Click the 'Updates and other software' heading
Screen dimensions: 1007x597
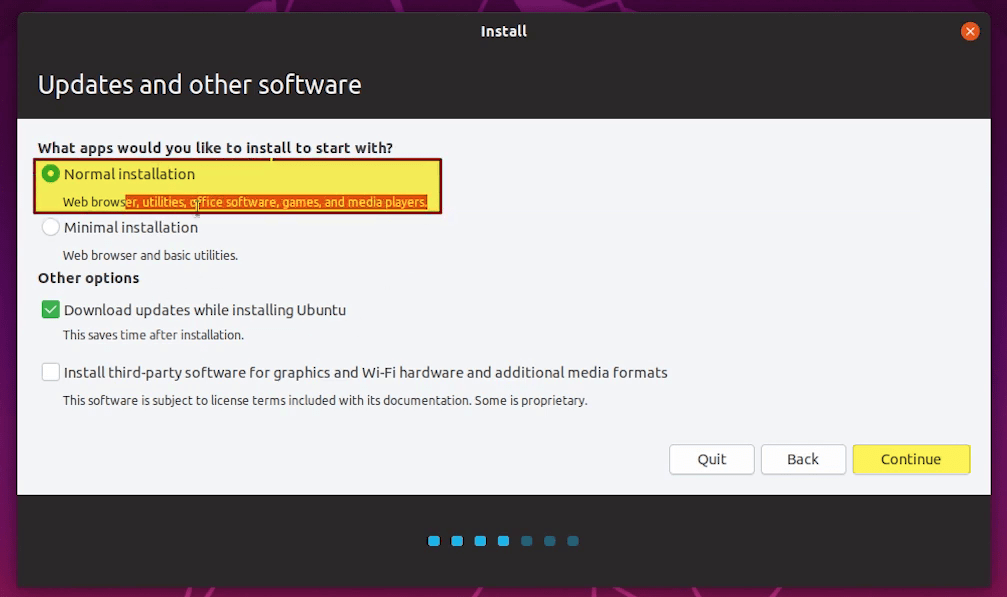click(200, 85)
